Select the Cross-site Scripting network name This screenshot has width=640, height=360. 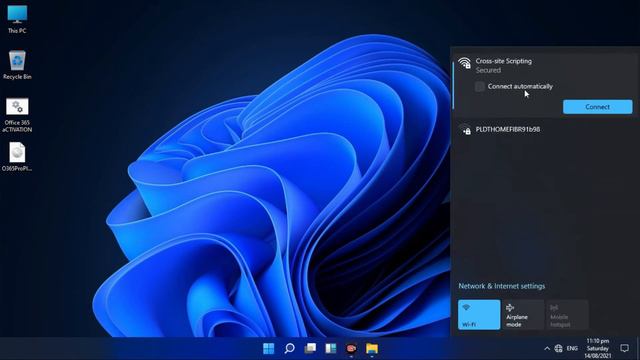pyautogui.click(x=504, y=61)
